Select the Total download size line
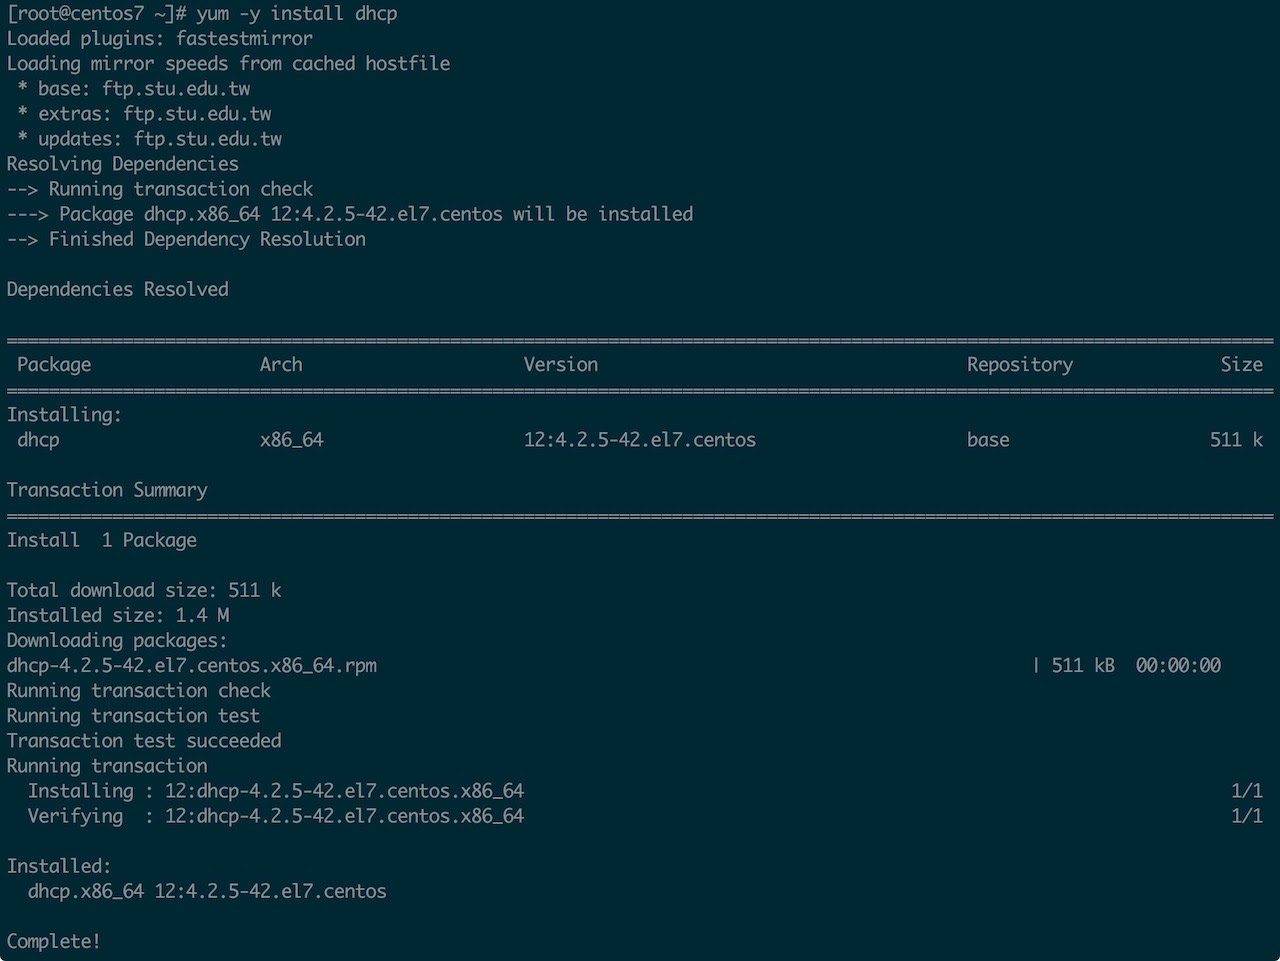 coord(144,590)
